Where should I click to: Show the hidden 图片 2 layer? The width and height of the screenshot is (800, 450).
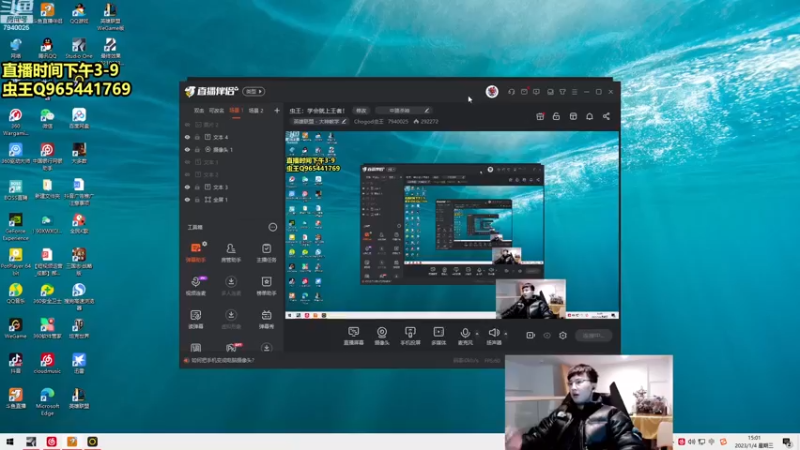(187, 124)
